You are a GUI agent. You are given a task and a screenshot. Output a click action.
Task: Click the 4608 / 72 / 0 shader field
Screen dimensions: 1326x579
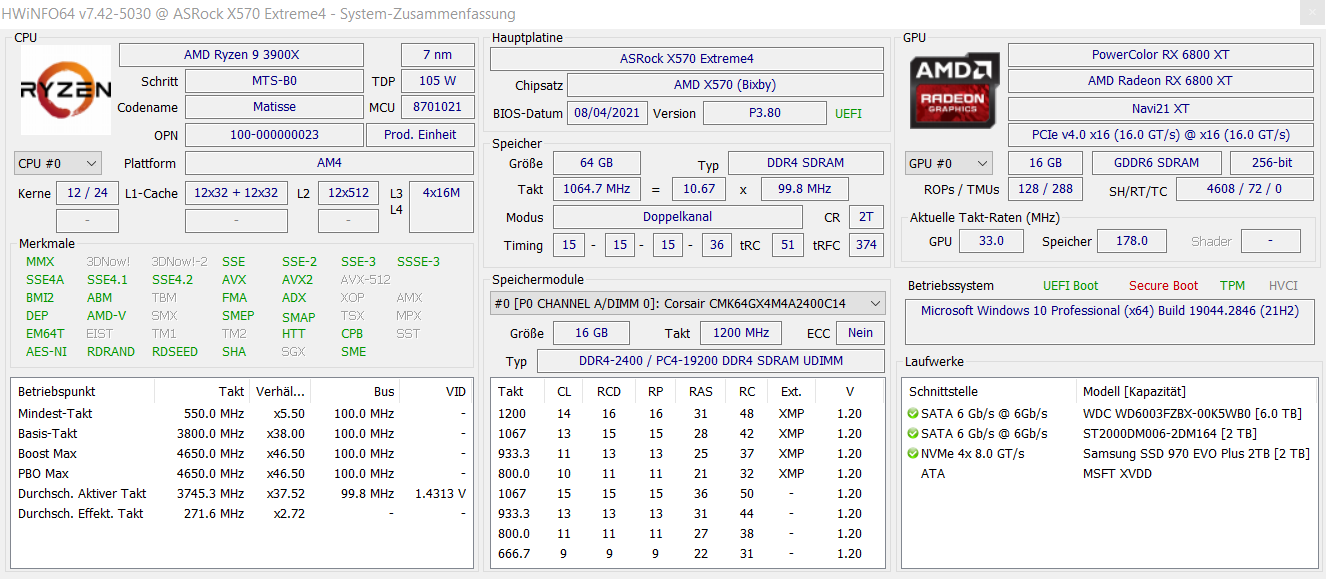pos(1244,189)
